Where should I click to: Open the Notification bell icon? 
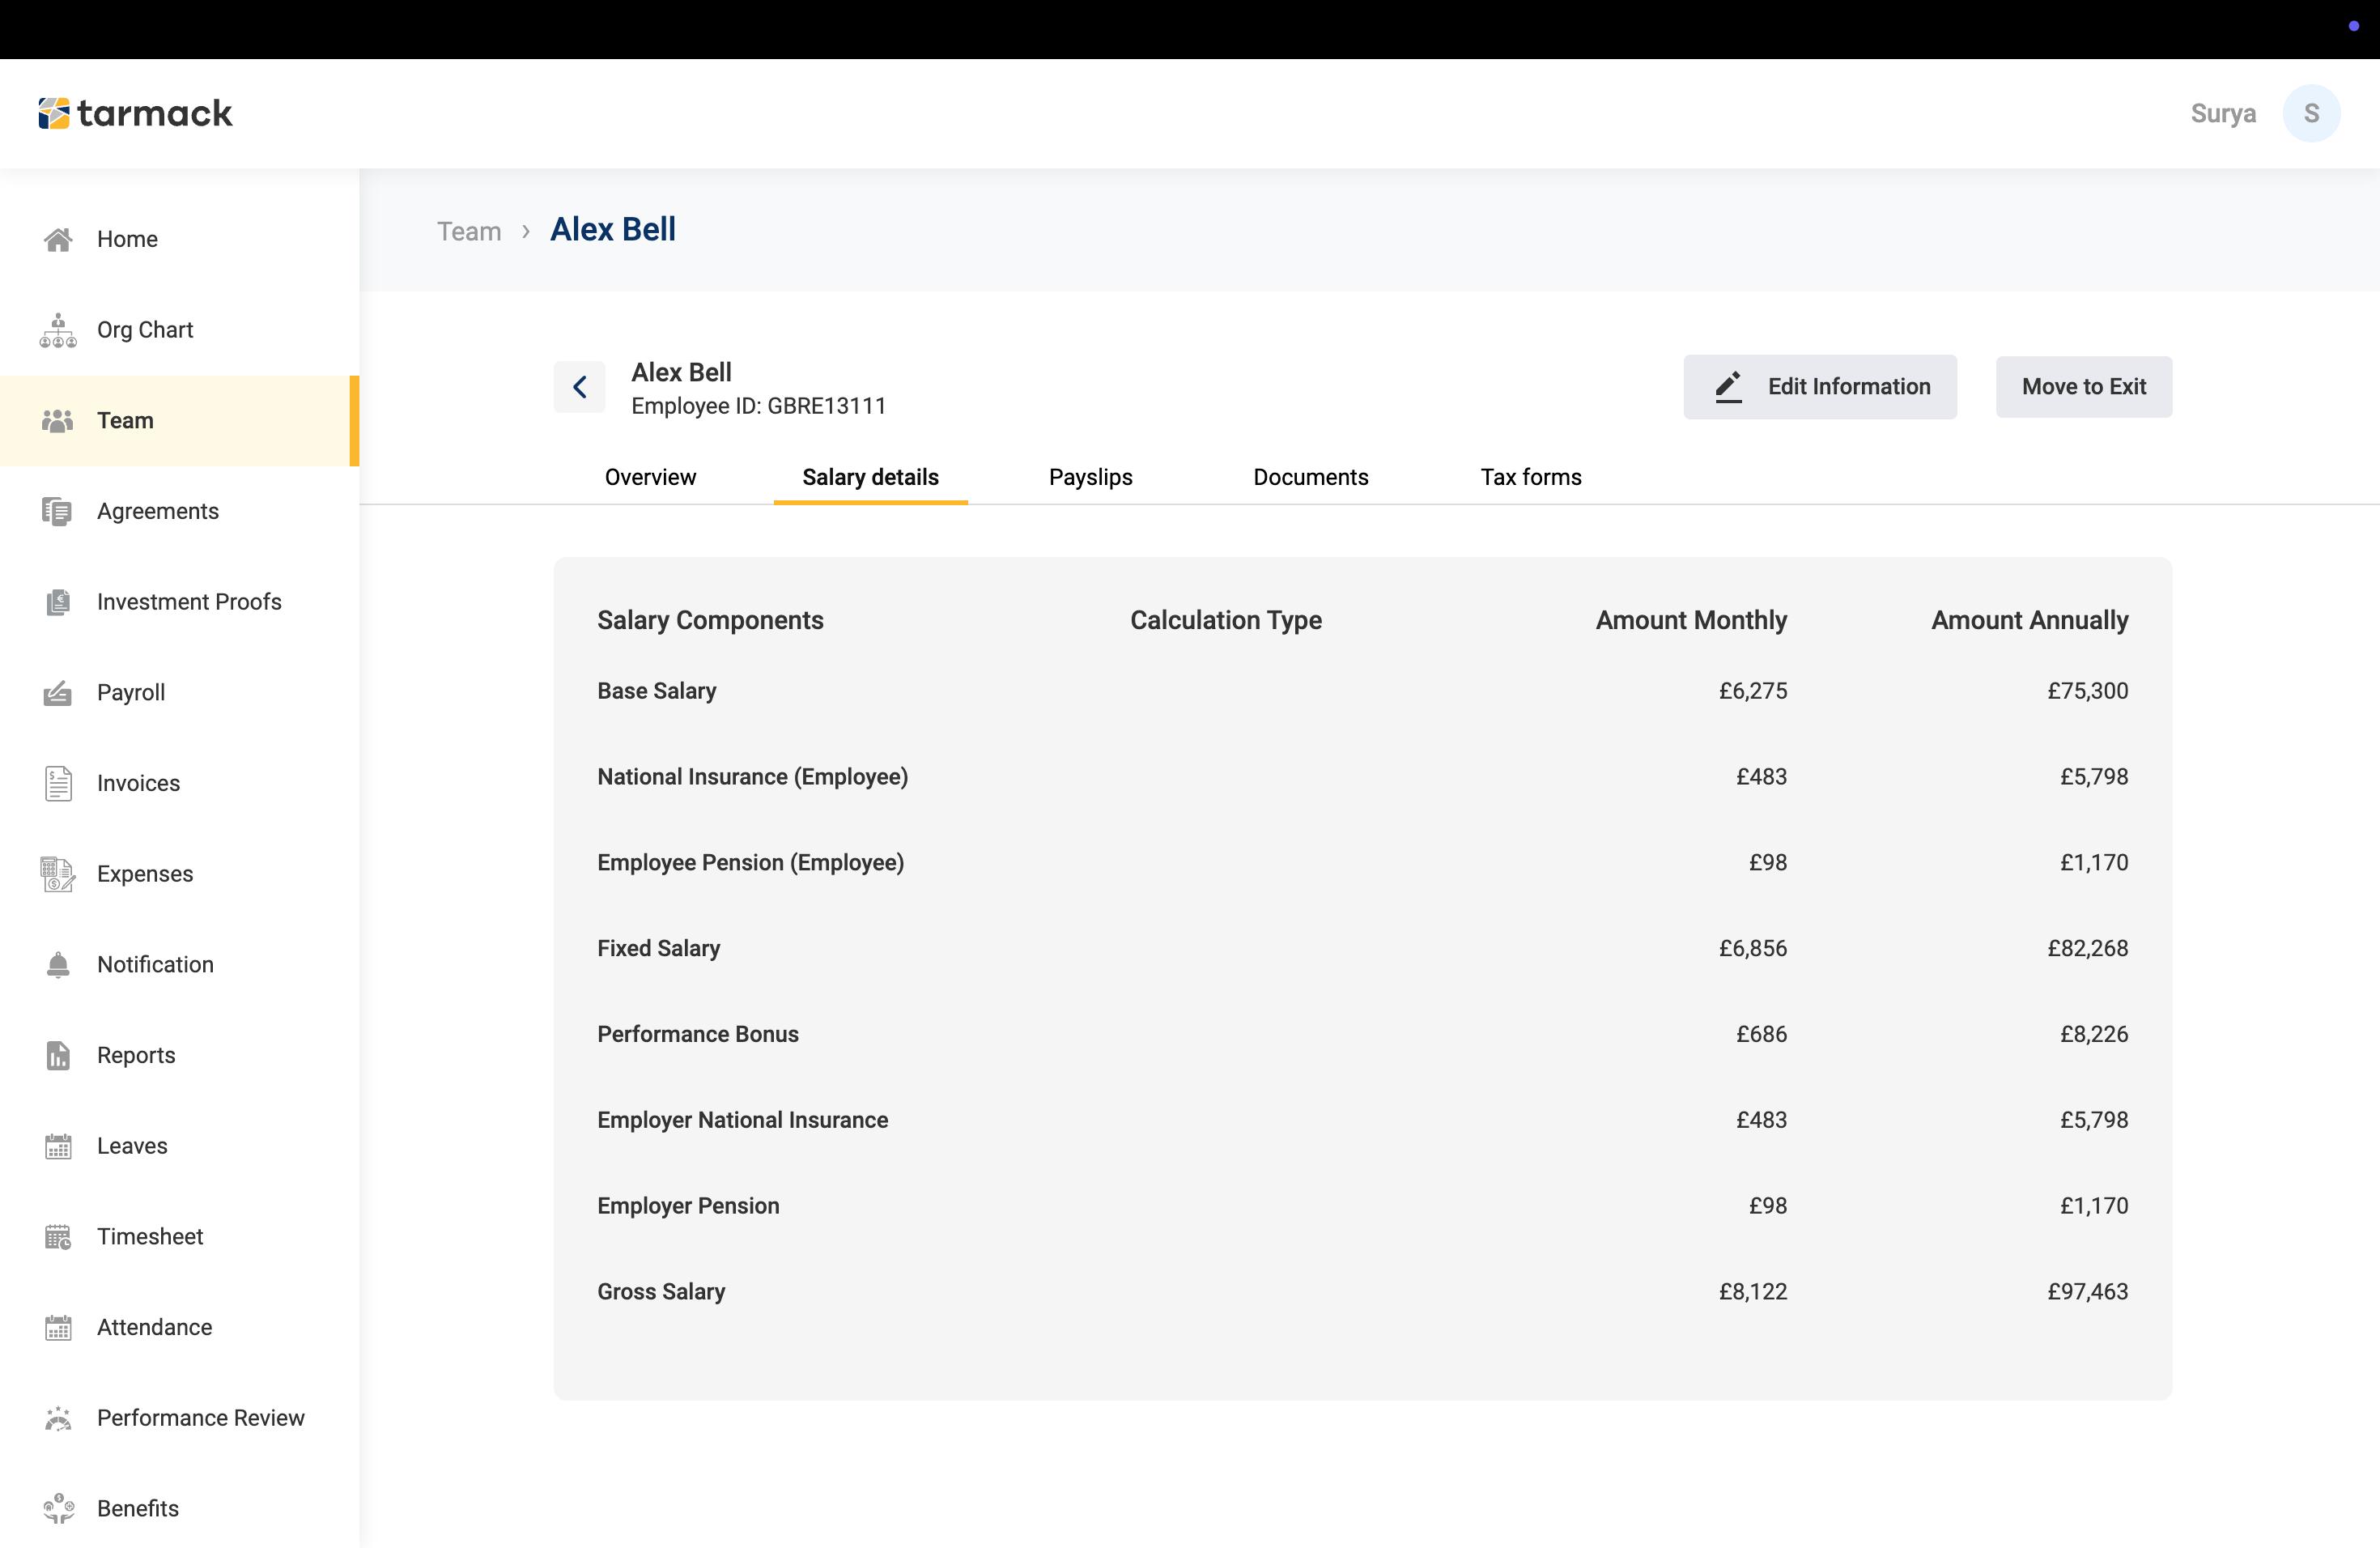(x=58, y=964)
